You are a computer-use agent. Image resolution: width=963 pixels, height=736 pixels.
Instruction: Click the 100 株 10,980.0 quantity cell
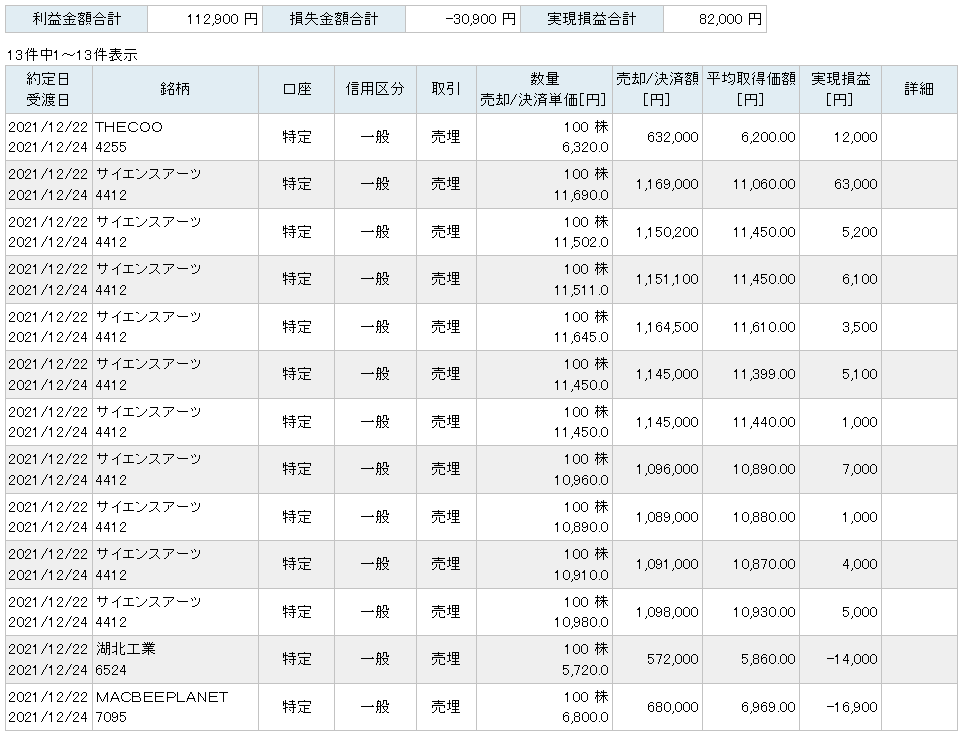pos(544,612)
